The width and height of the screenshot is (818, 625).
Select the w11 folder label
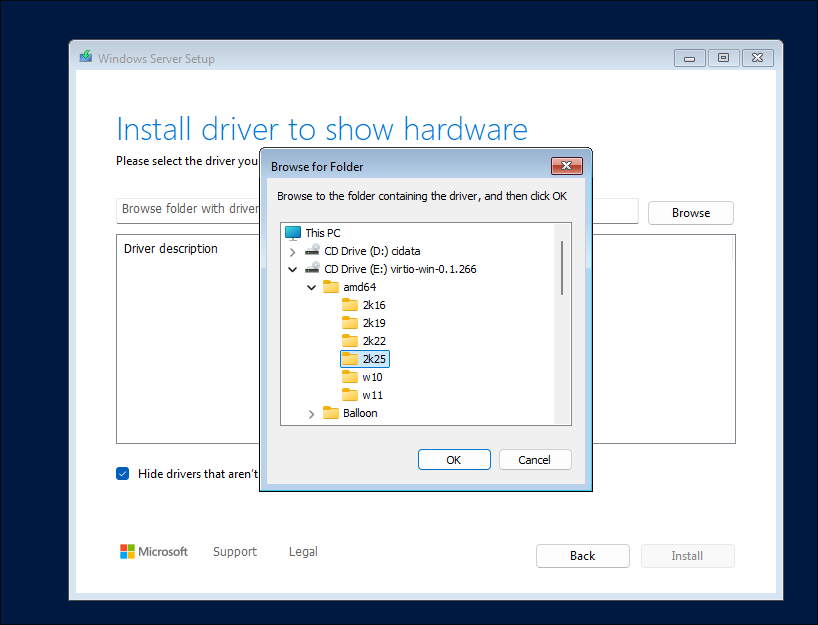coord(372,395)
